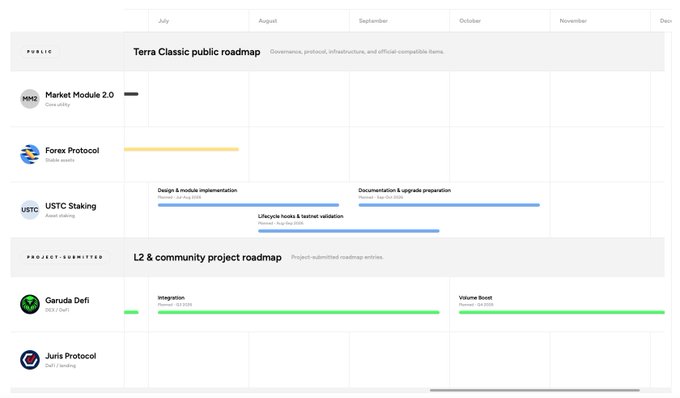Click the 'Documentation & upgrade preparation' label
Image resolution: width=680 pixels, height=398 pixels.
[x=405, y=190]
